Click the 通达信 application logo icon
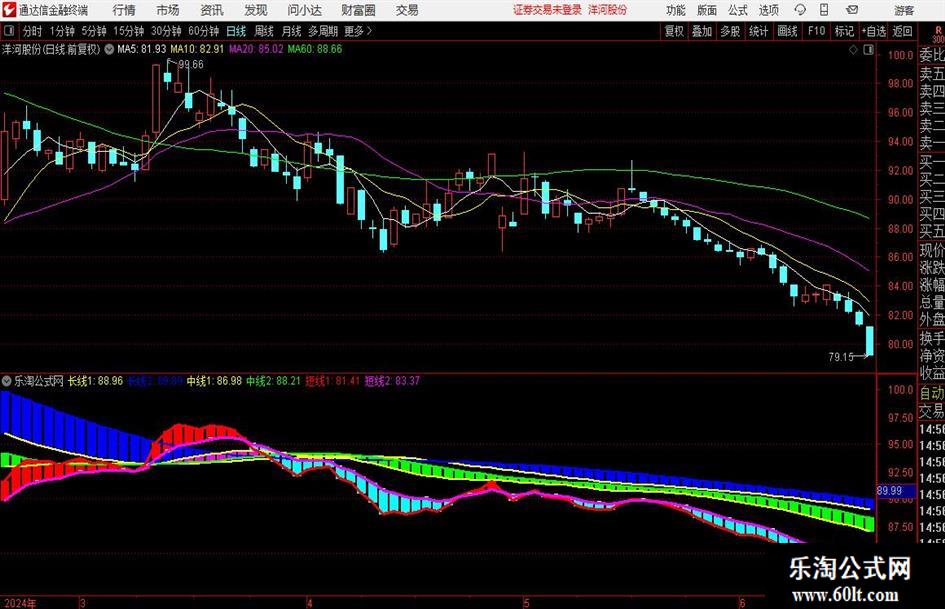 coord(10,10)
